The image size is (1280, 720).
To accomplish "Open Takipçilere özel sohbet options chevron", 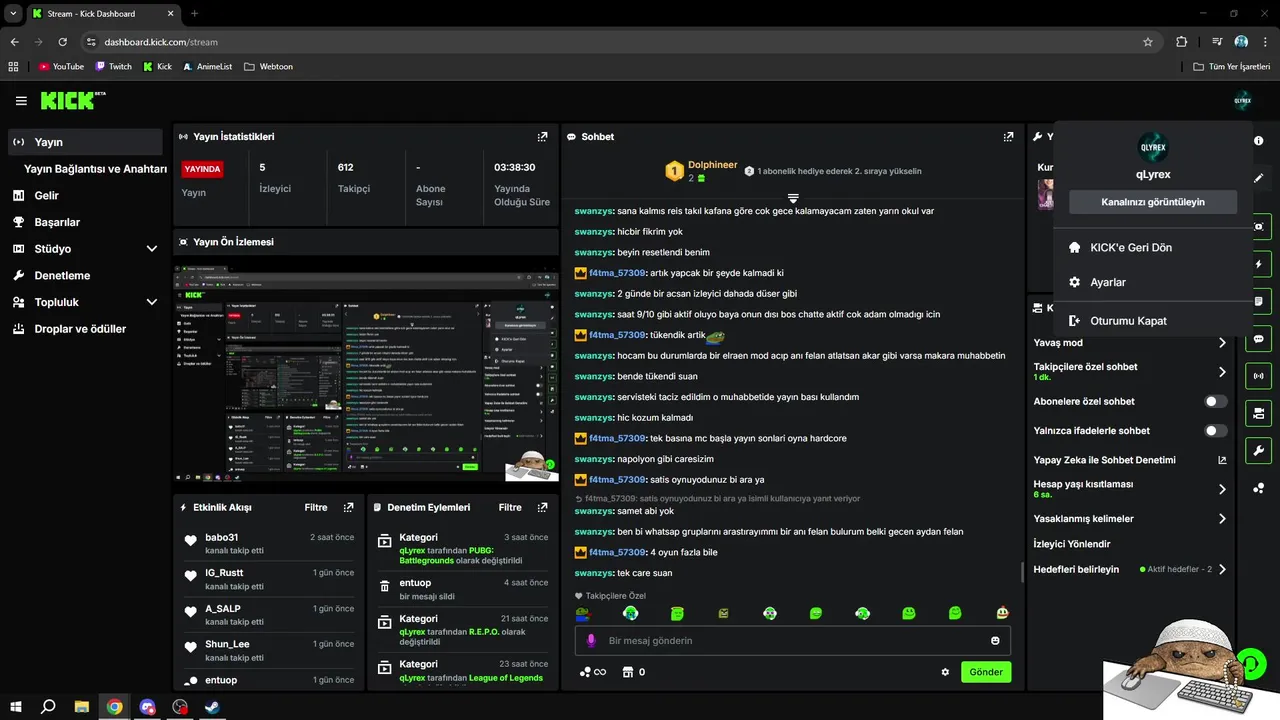I will point(1222,372).
